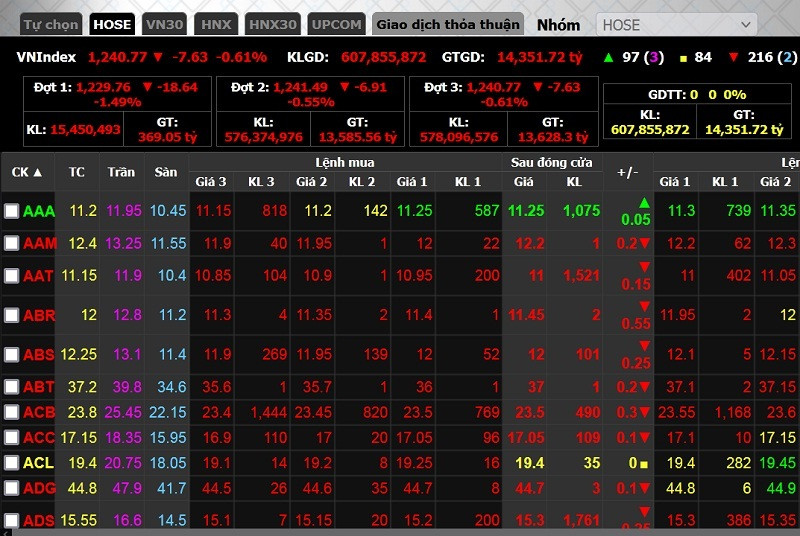Viewport: 800px width, 536px height.
Task: Click the red down arrow in ABR row
Action: click(644, 306)
